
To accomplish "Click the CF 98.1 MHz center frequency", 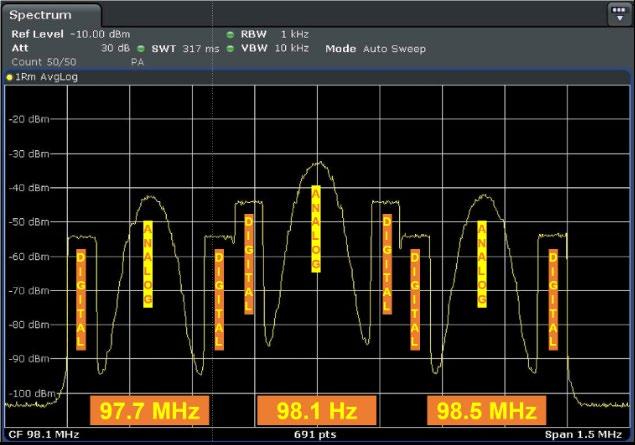I will pos(44,435).
